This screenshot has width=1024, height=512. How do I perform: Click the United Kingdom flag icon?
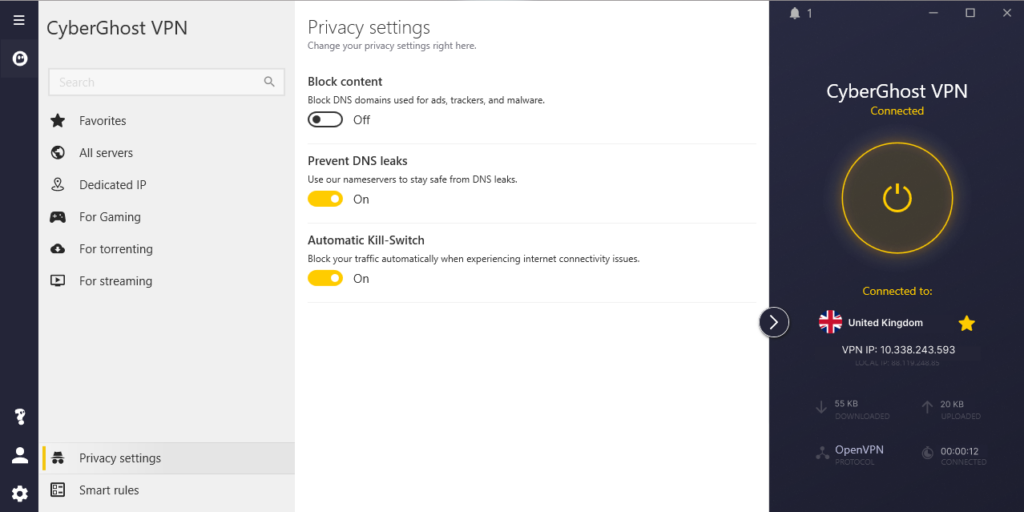[830, 322]
